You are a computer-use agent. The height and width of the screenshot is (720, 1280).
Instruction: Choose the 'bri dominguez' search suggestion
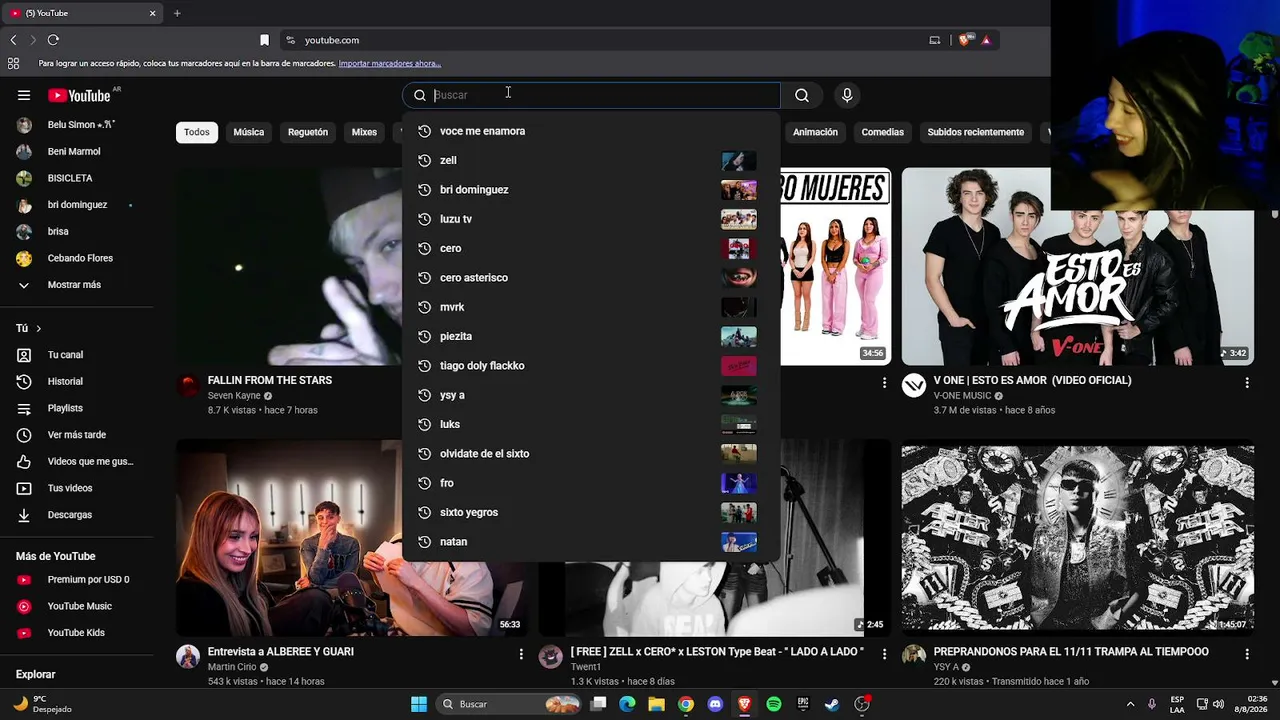[x=591, y=190]
